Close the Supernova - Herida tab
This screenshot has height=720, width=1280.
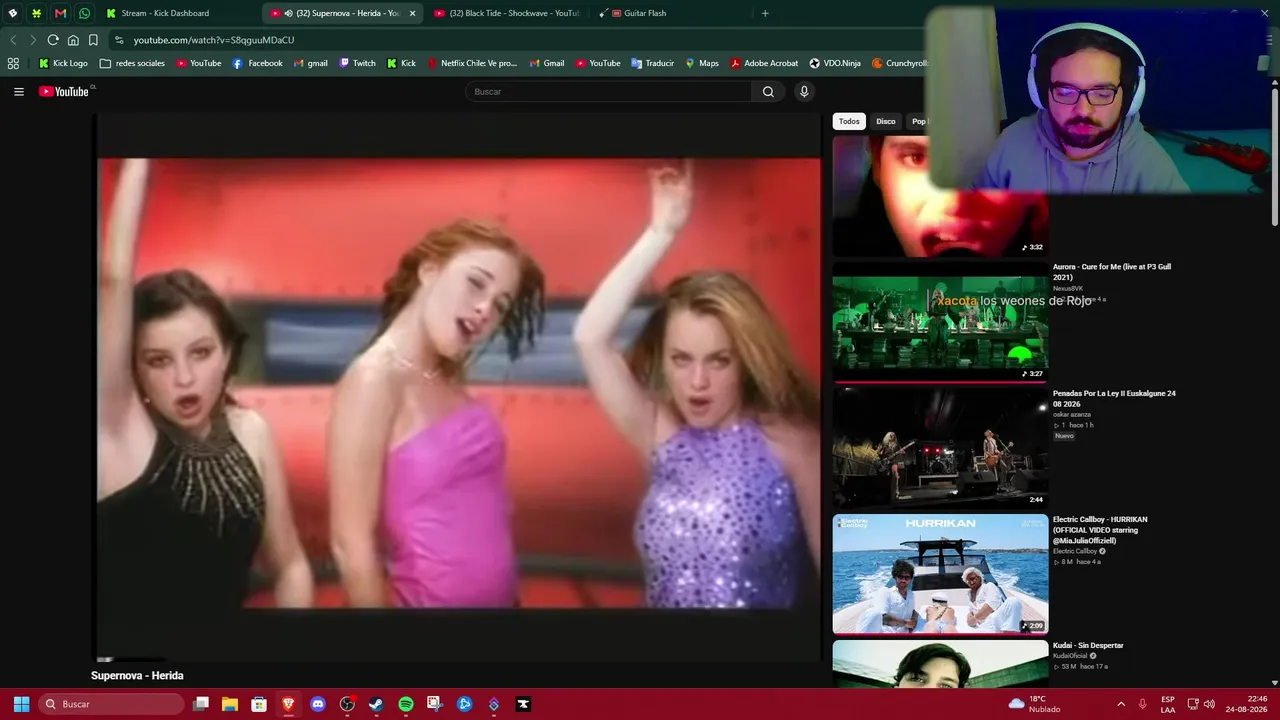coord(412,13)
